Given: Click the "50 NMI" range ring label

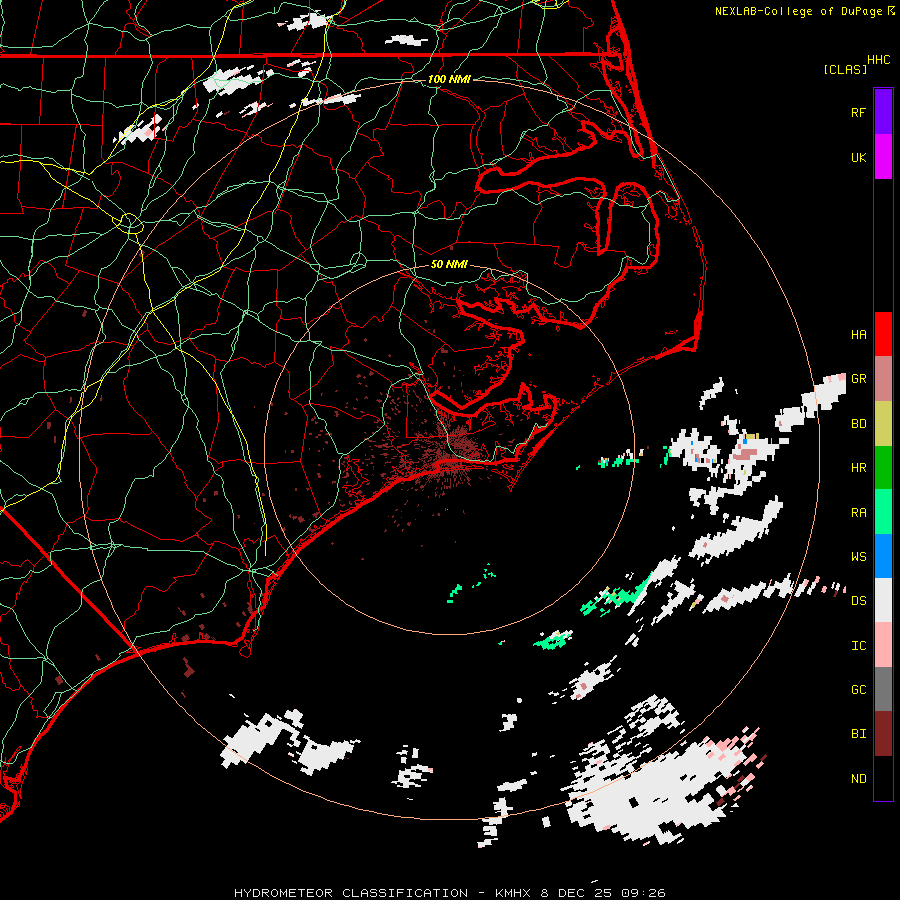Looking at the screenshot, I should (449, 264).
